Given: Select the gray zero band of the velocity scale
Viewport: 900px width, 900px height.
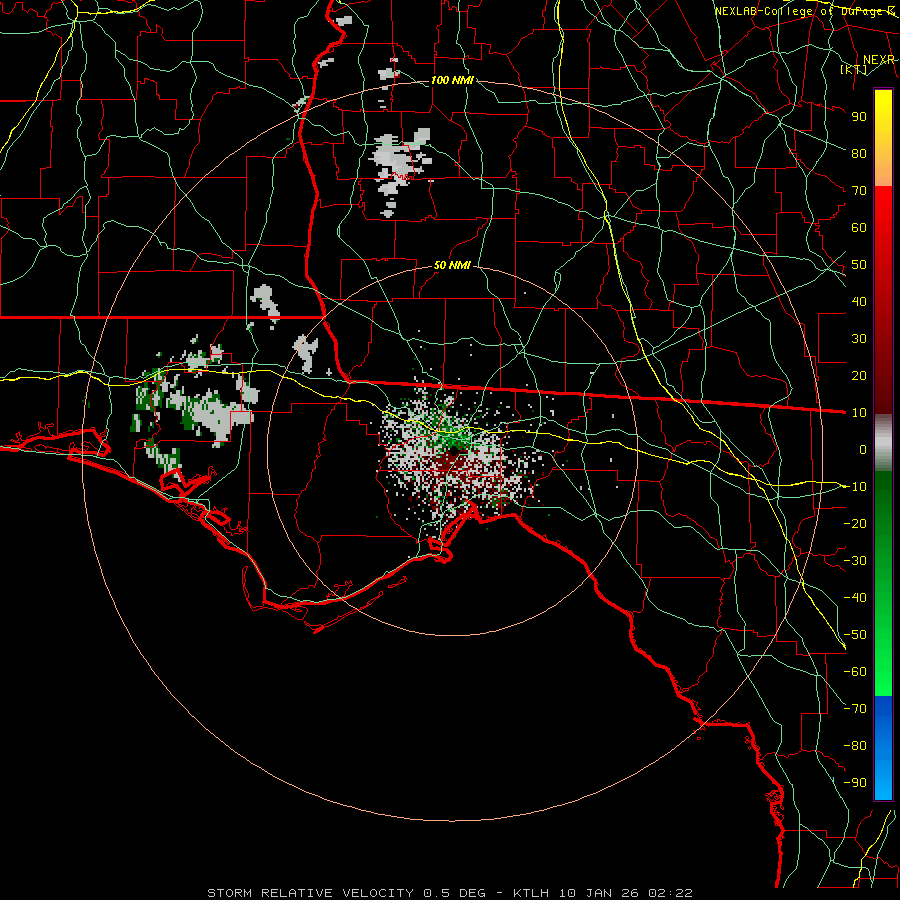Looking at the screenshot, I should tap(883, 443).
